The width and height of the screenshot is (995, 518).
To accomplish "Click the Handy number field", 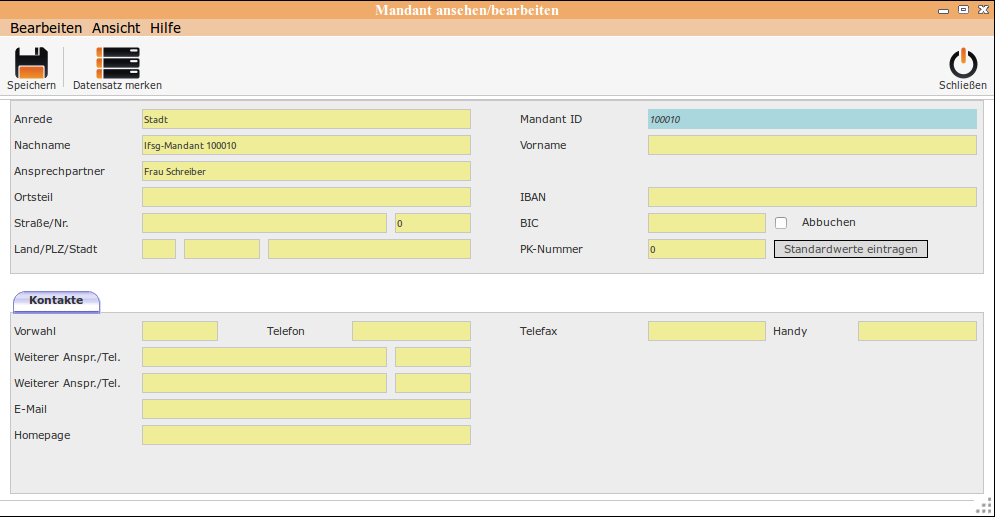I will [917, 331].
